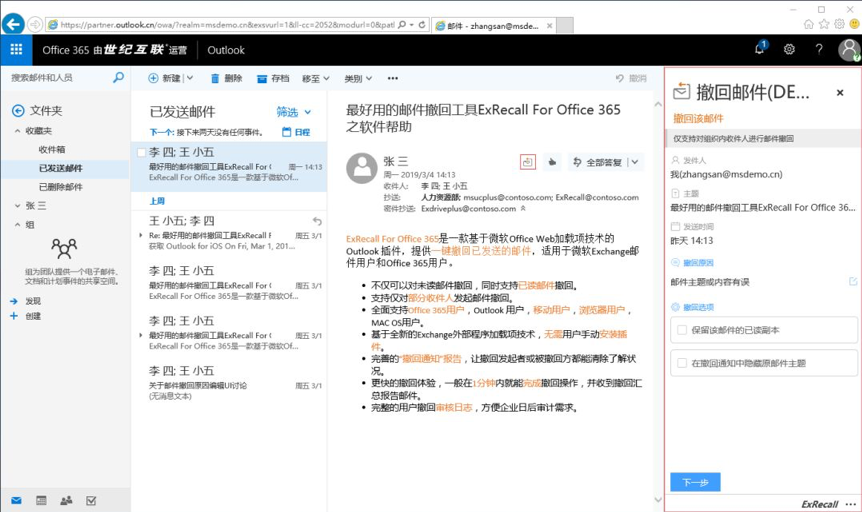
Task: Open 类别 categories dropdown
Action: [358, 79]
